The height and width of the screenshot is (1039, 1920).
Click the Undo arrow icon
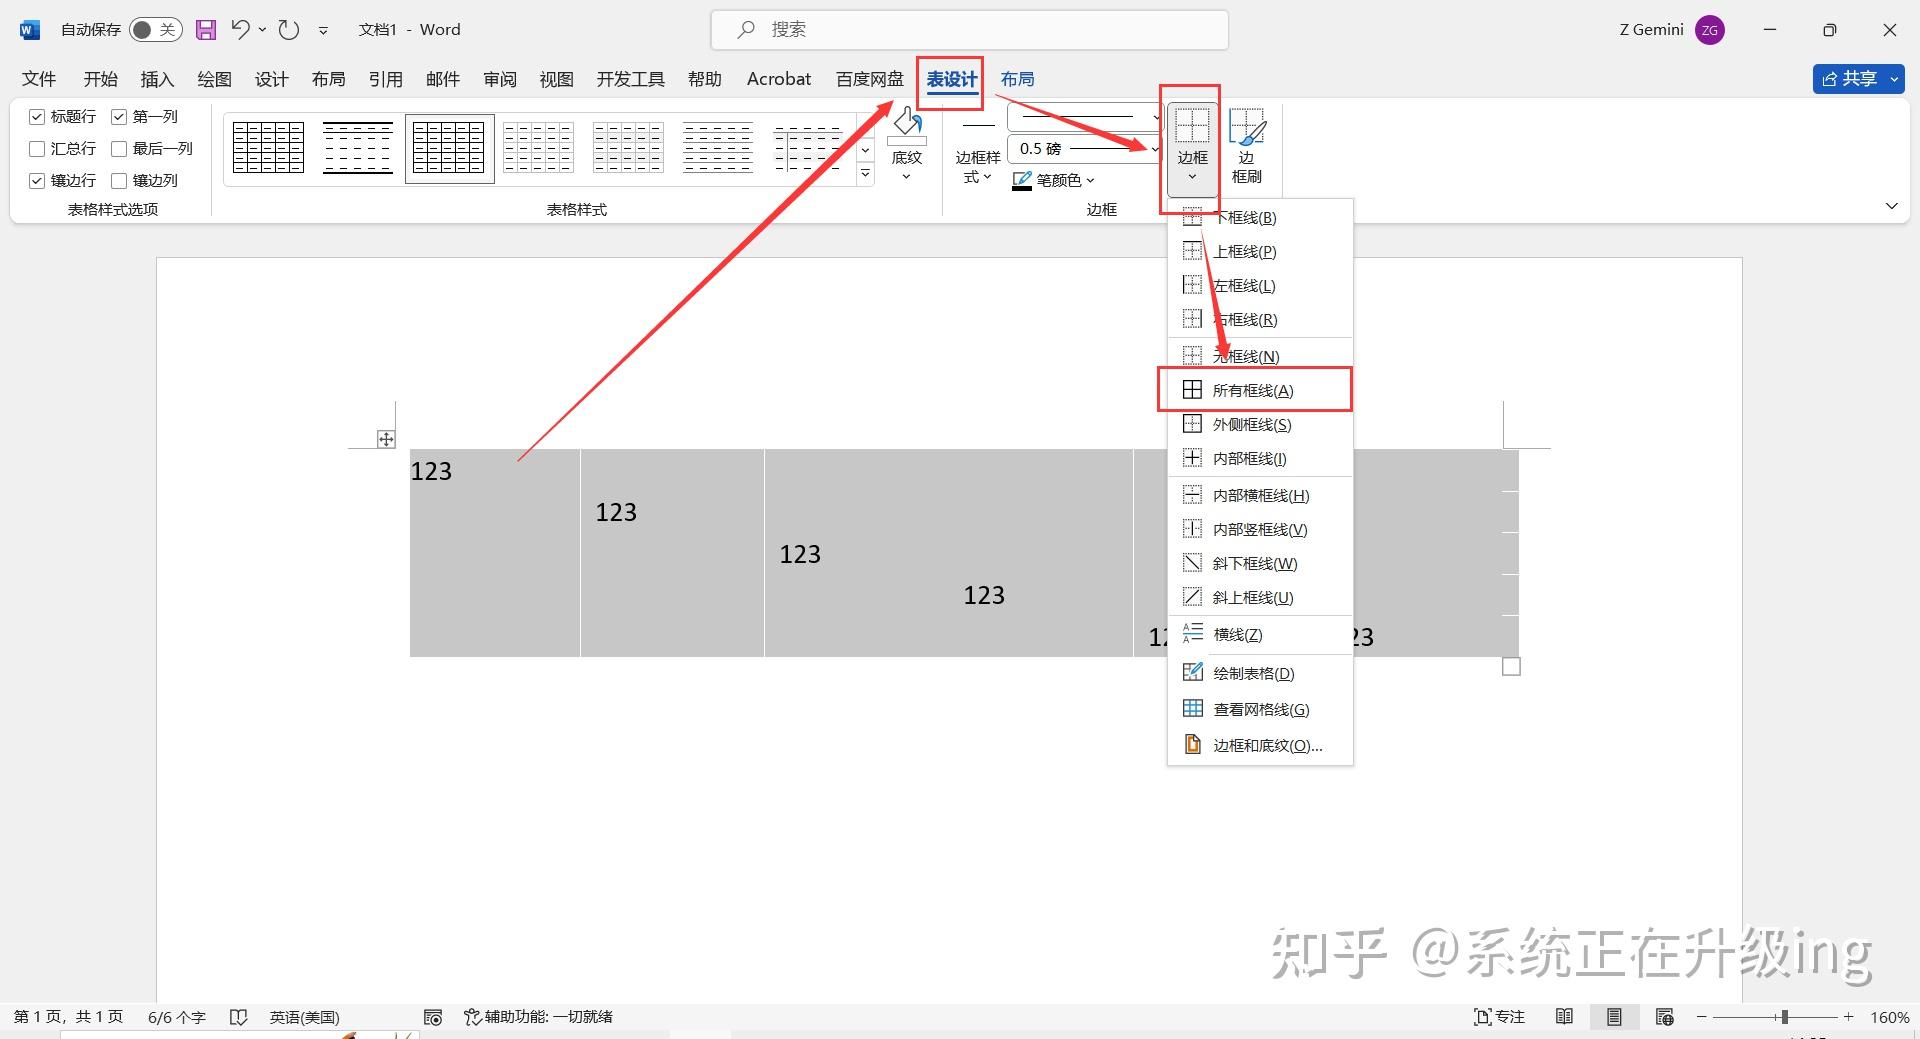(x=240, y=30)
